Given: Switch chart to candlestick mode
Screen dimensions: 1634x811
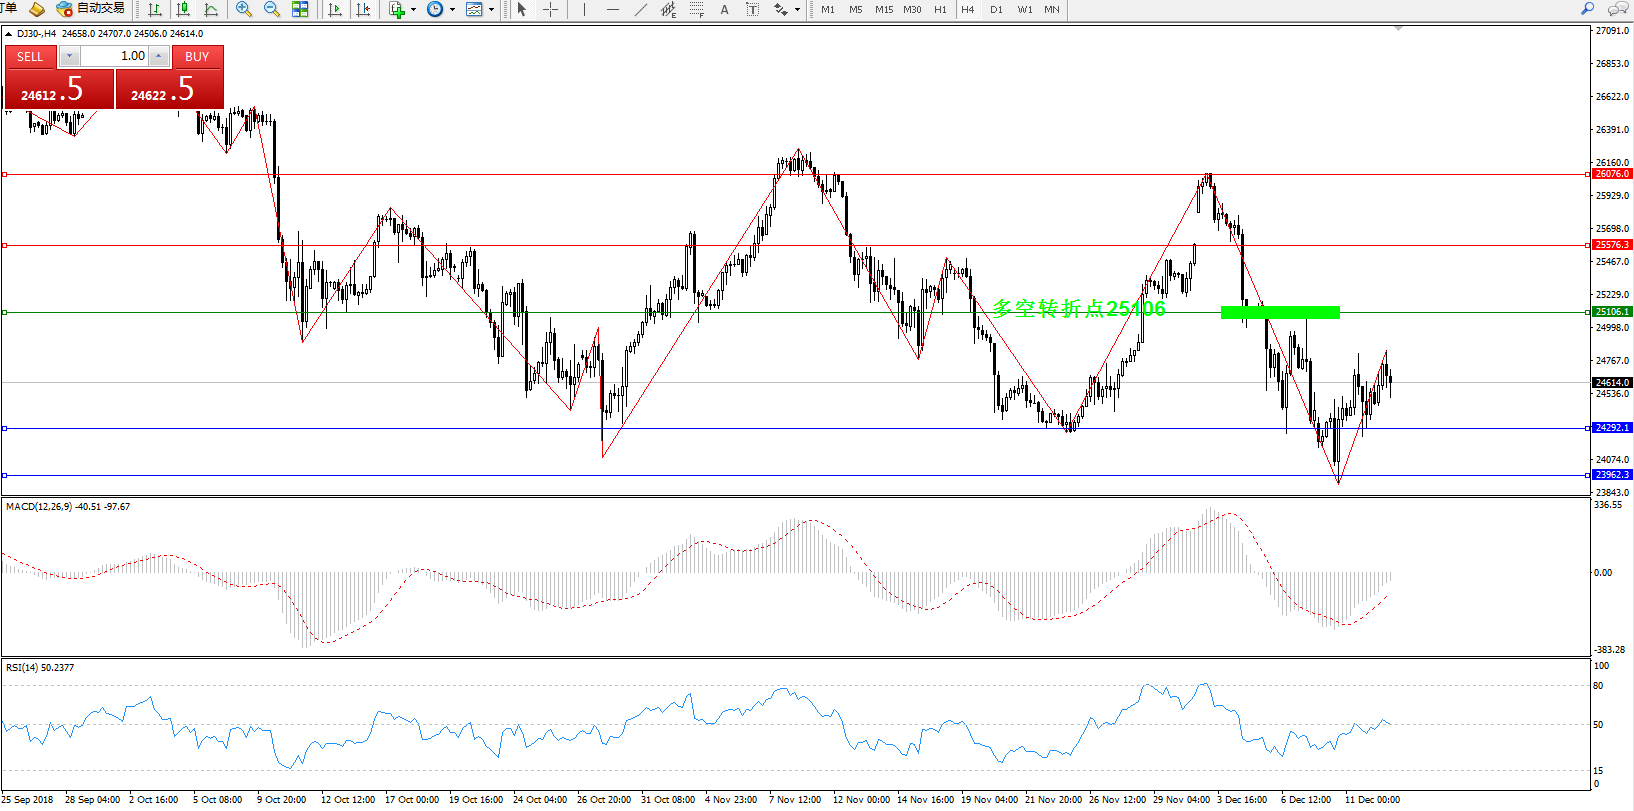Looking at the screenshot, I should pos(183,9).
